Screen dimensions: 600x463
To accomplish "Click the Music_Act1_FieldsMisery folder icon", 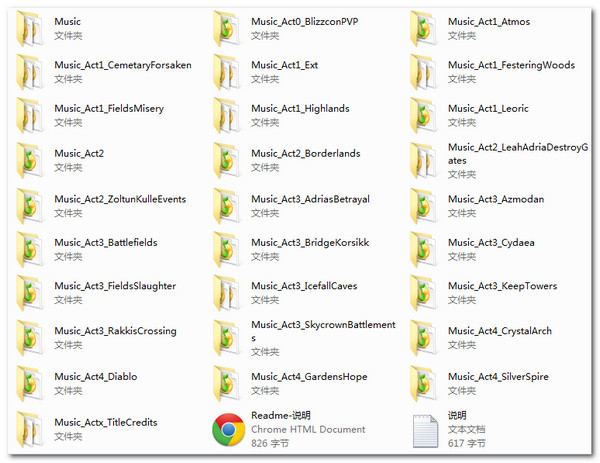I will (x=30, y=116).
